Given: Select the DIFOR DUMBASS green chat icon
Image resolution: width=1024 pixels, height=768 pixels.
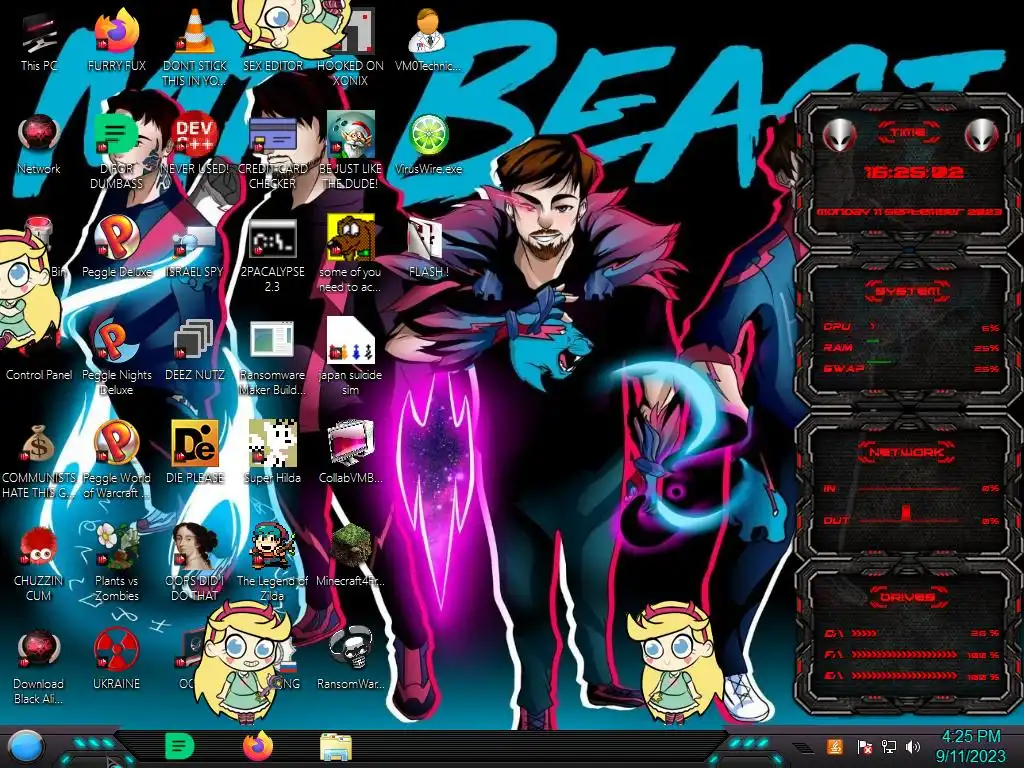Looking at the screenshot, I should (116, 150).
